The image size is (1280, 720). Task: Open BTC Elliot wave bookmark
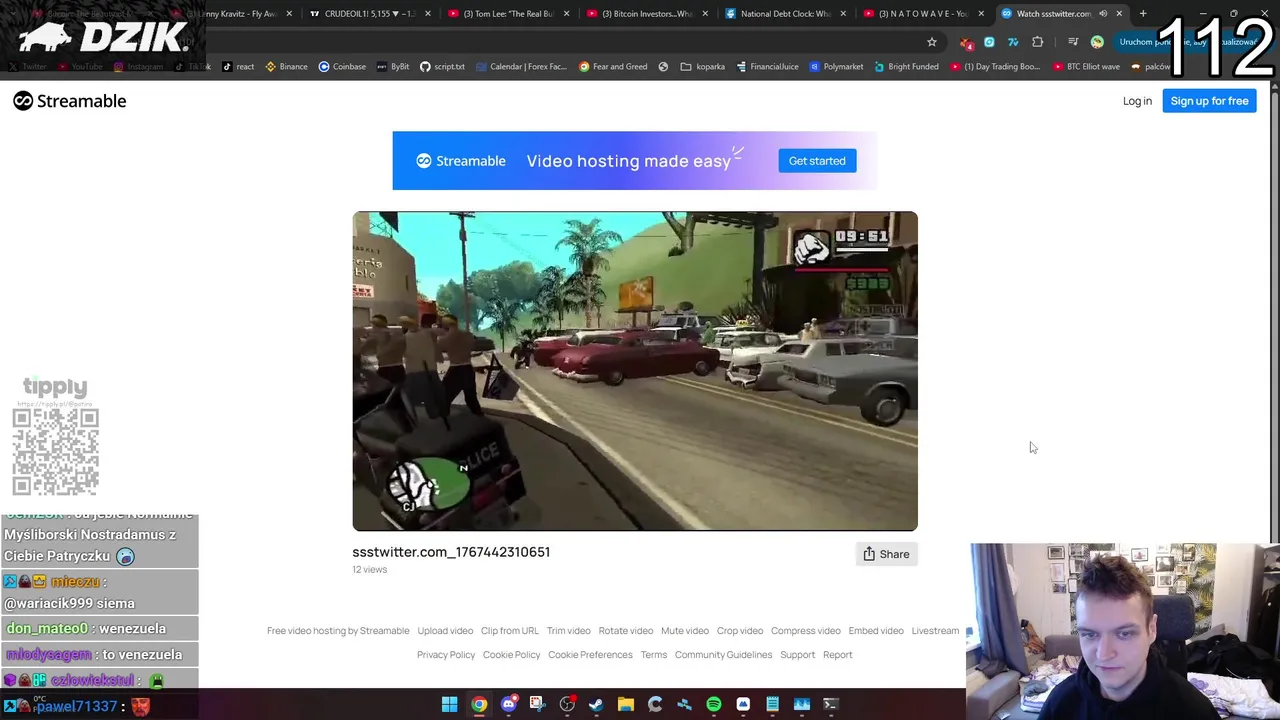(1086, 66)
